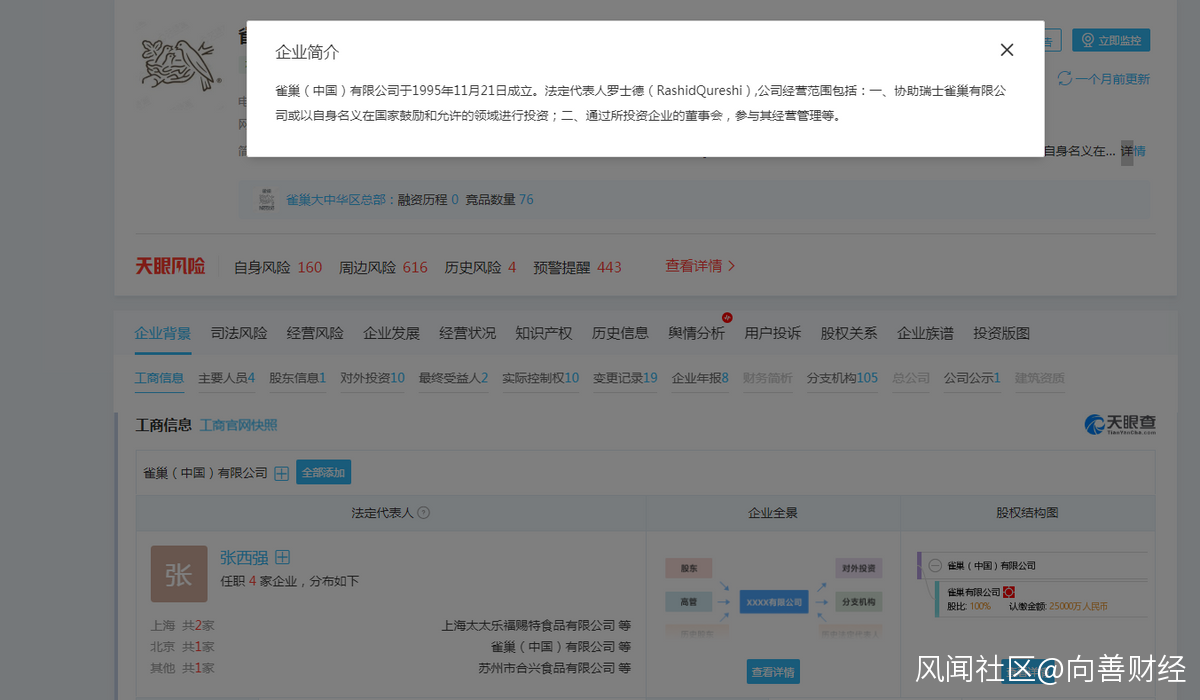Select 预警提醒 443 entry
The width and height of the screenshot is (1200, 700).
click(x=577, y=267)
